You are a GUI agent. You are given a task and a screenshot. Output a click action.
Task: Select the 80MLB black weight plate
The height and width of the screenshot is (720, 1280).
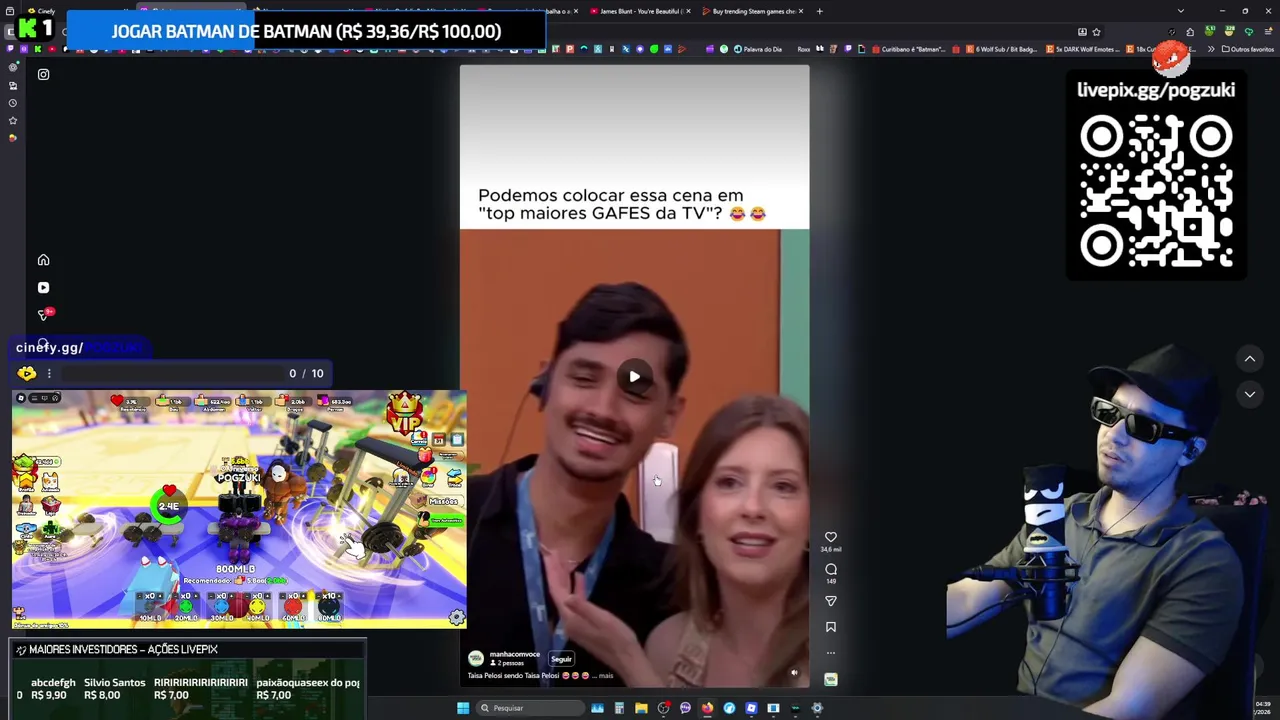(x=329, y=605)
